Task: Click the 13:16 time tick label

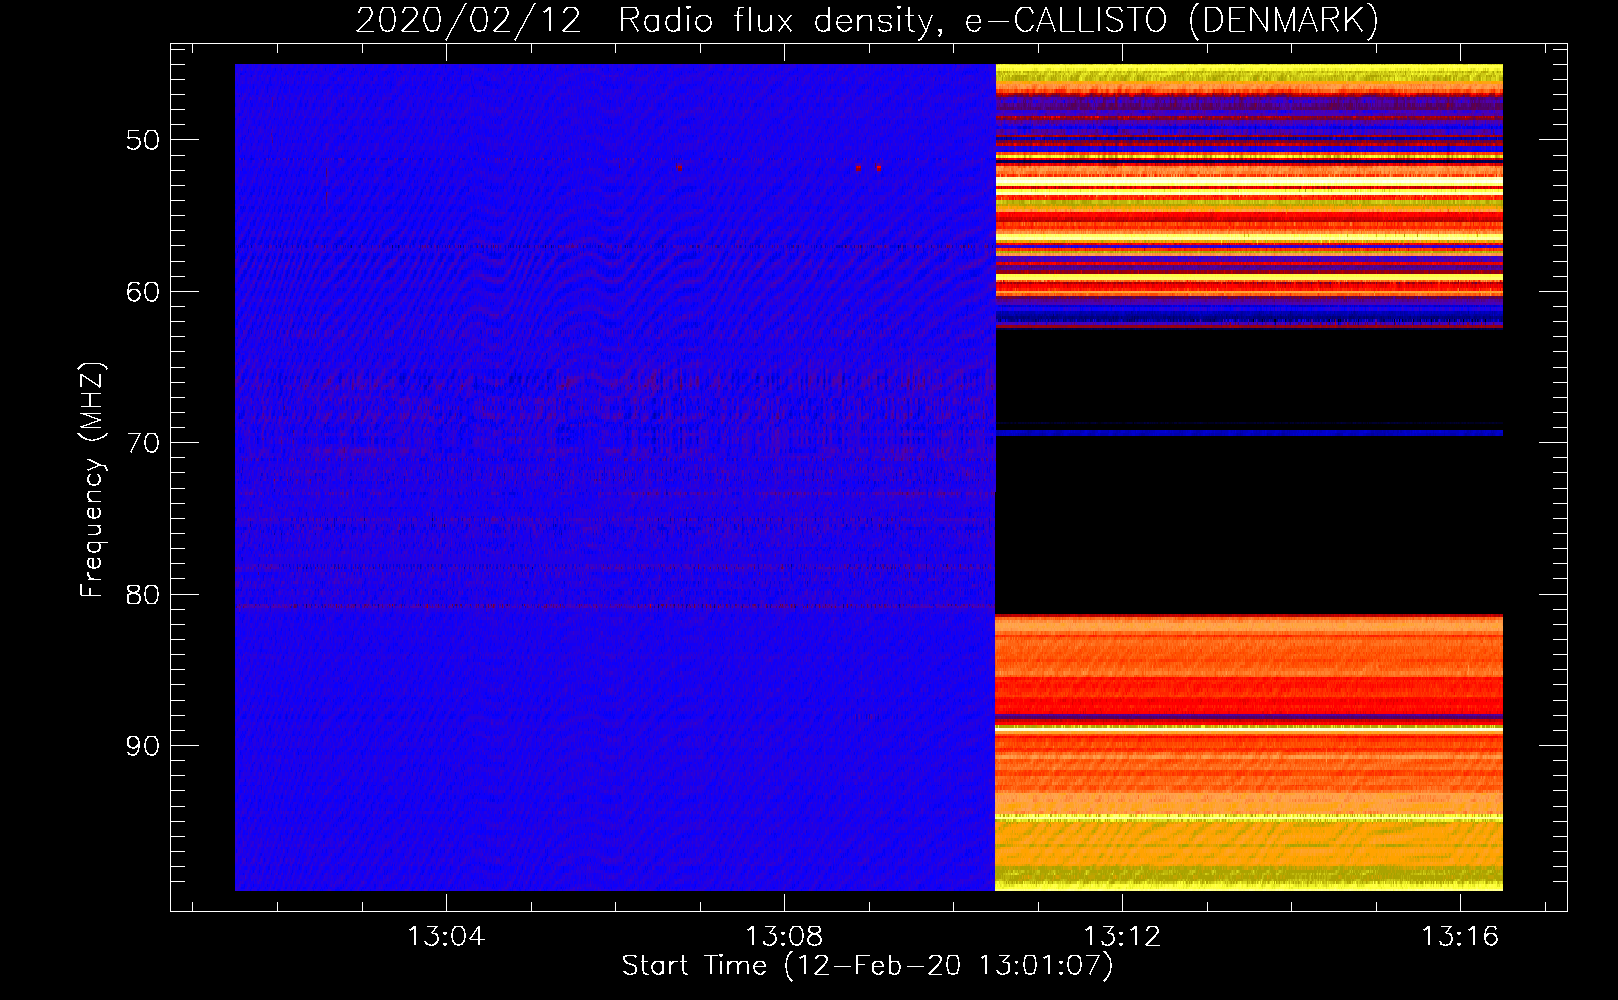Action: tap(1461, 937)
